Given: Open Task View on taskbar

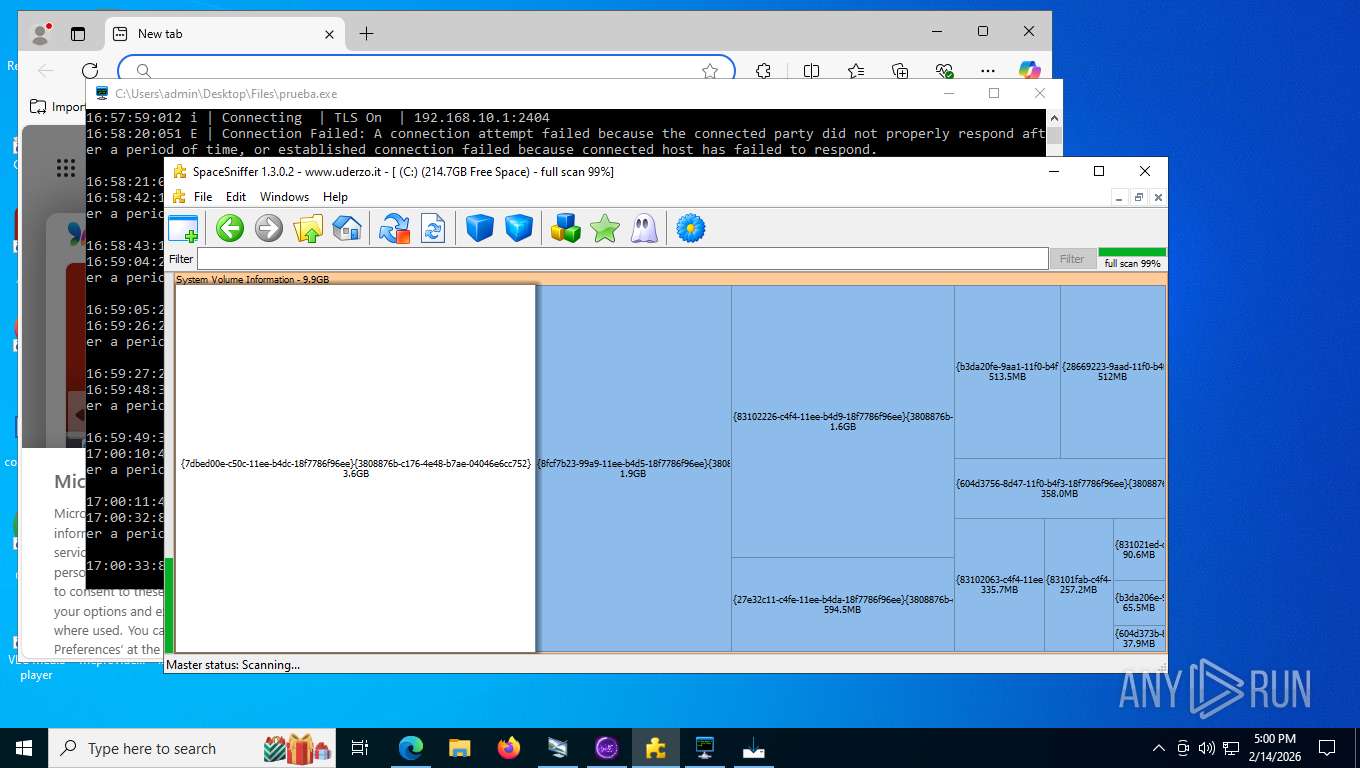Looking at the screenshot, I should click(x=360, y=748).
